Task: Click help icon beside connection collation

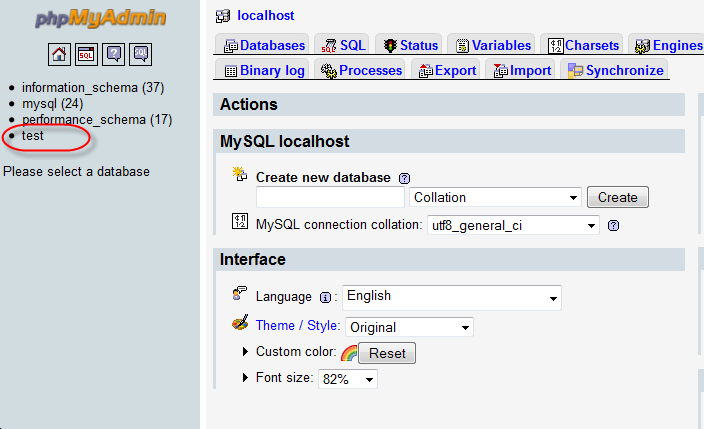Action: click(x=613, y=226)
